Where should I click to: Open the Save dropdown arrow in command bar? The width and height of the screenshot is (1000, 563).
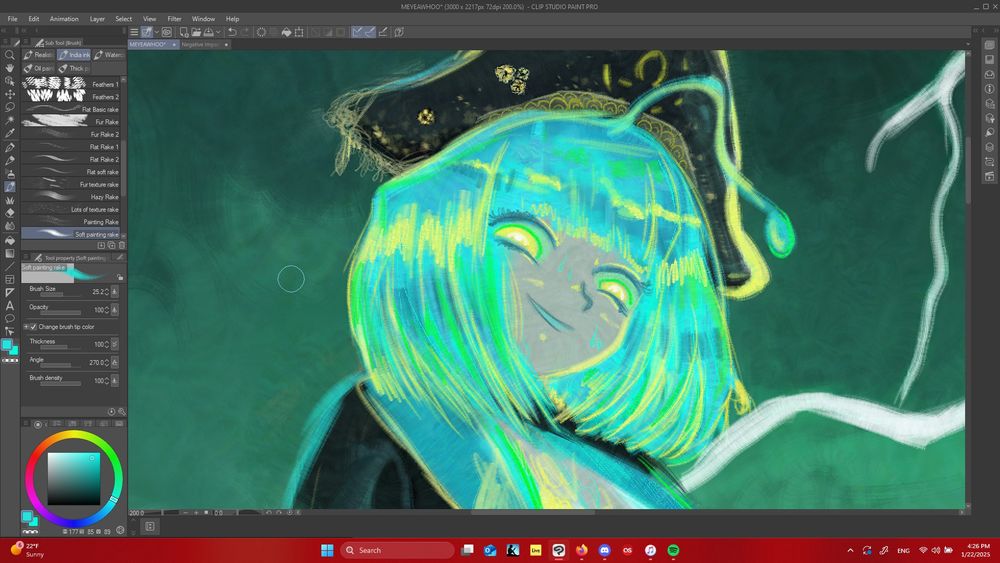pos(218,32)
